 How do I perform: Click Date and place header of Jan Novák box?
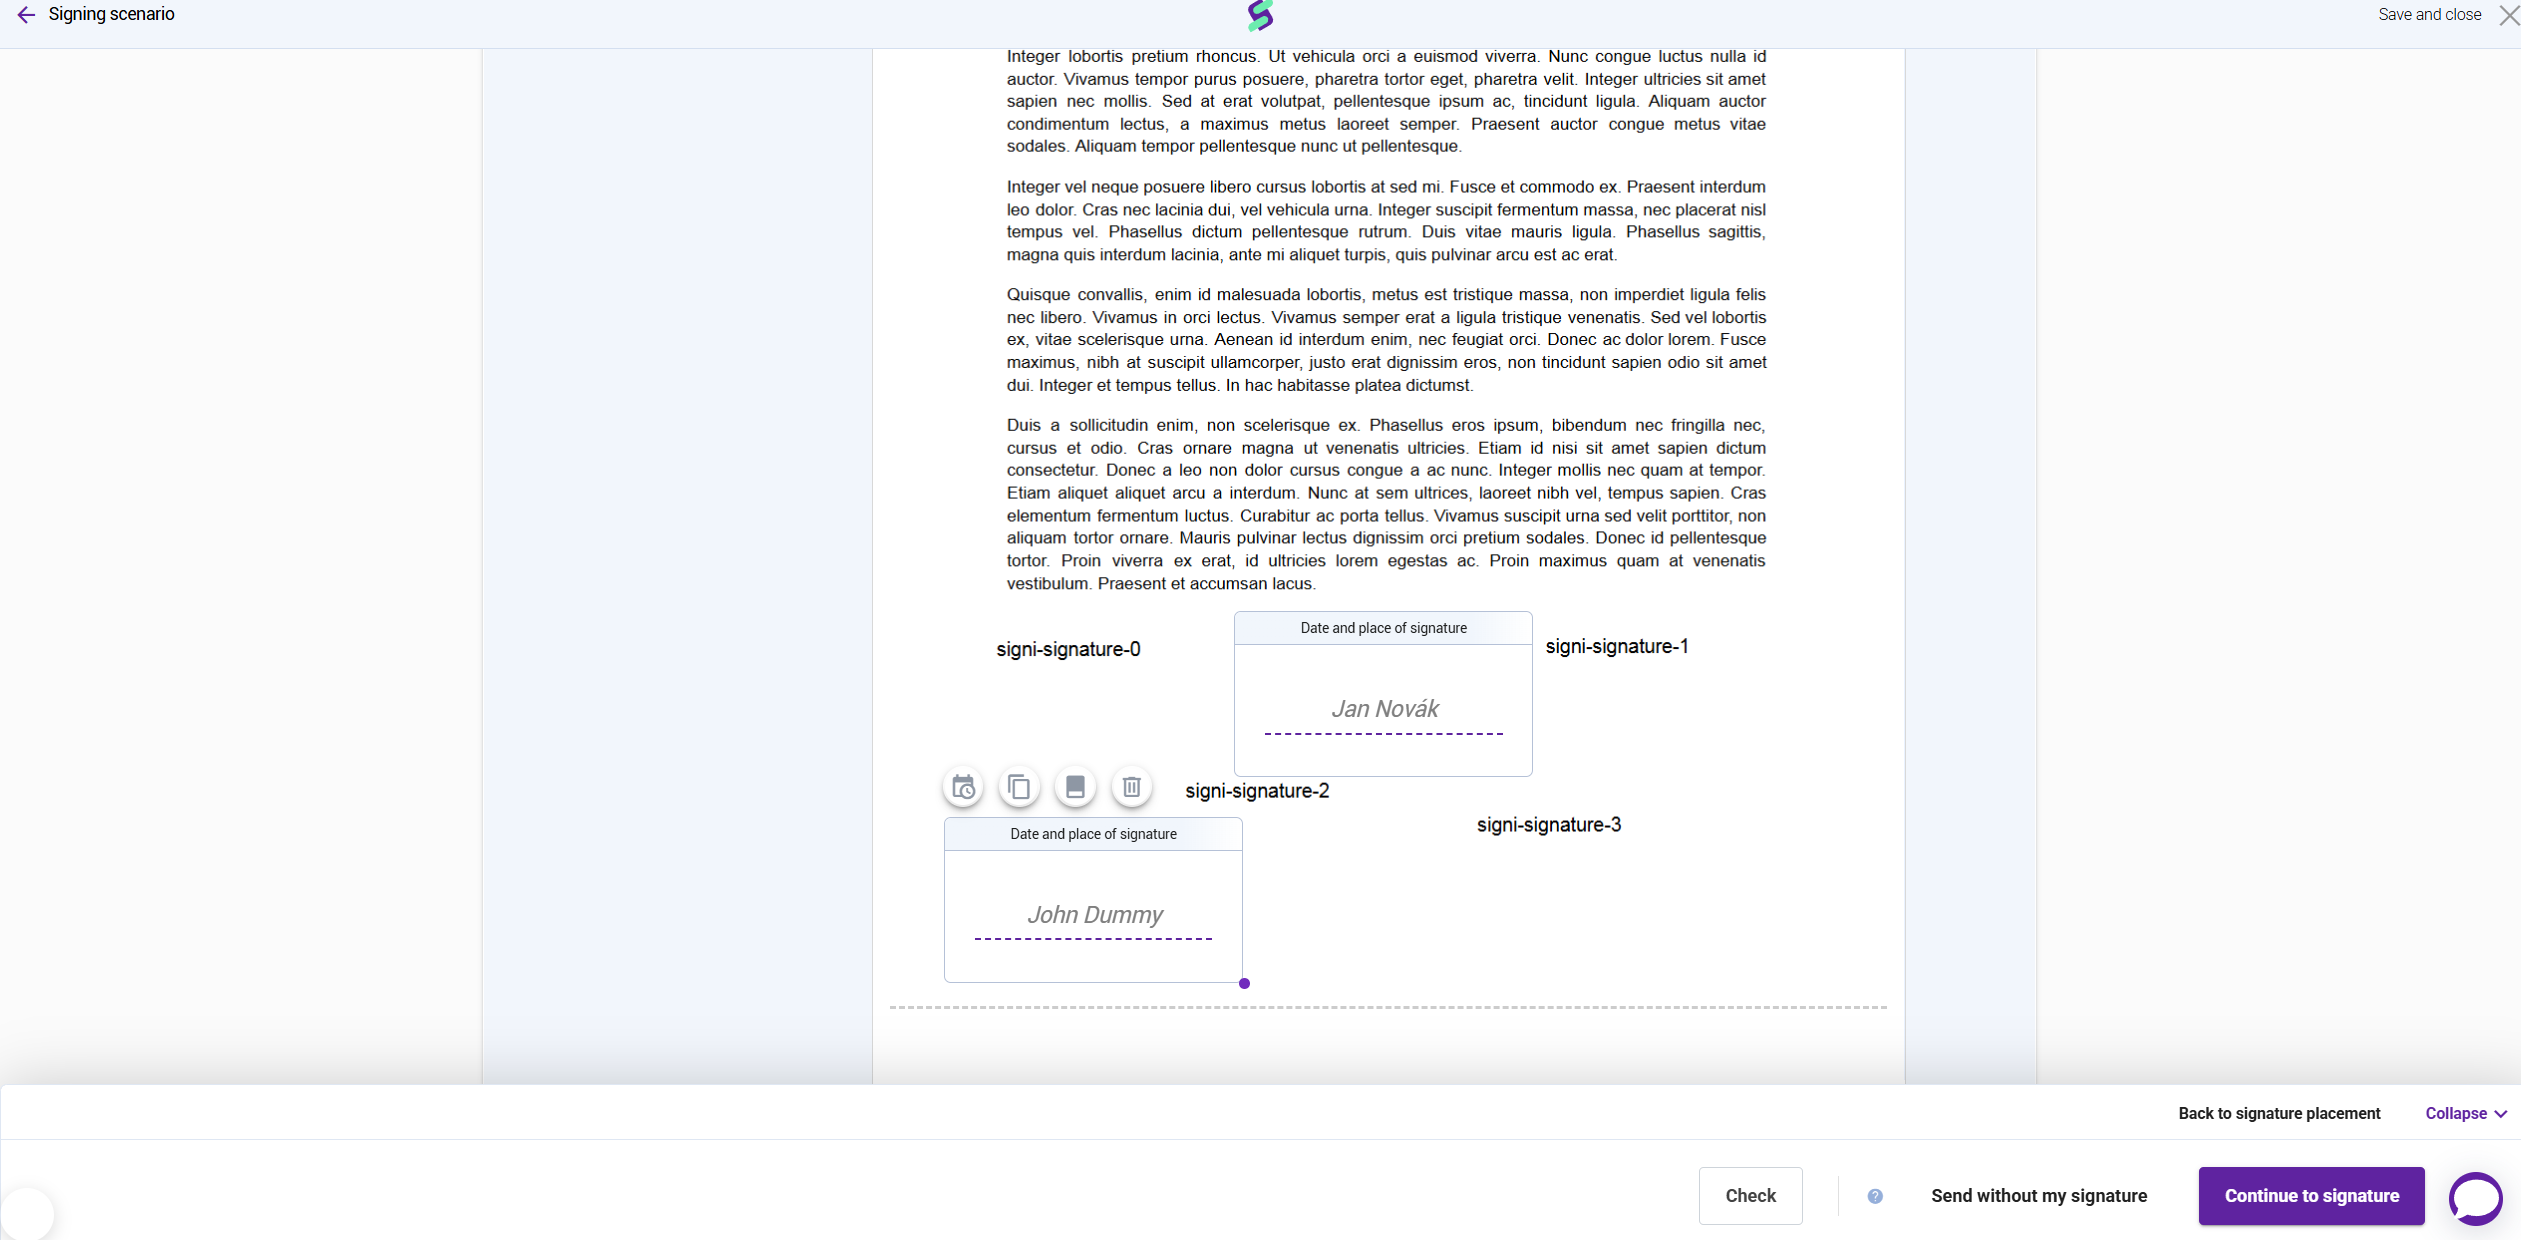click(1383, 628)
